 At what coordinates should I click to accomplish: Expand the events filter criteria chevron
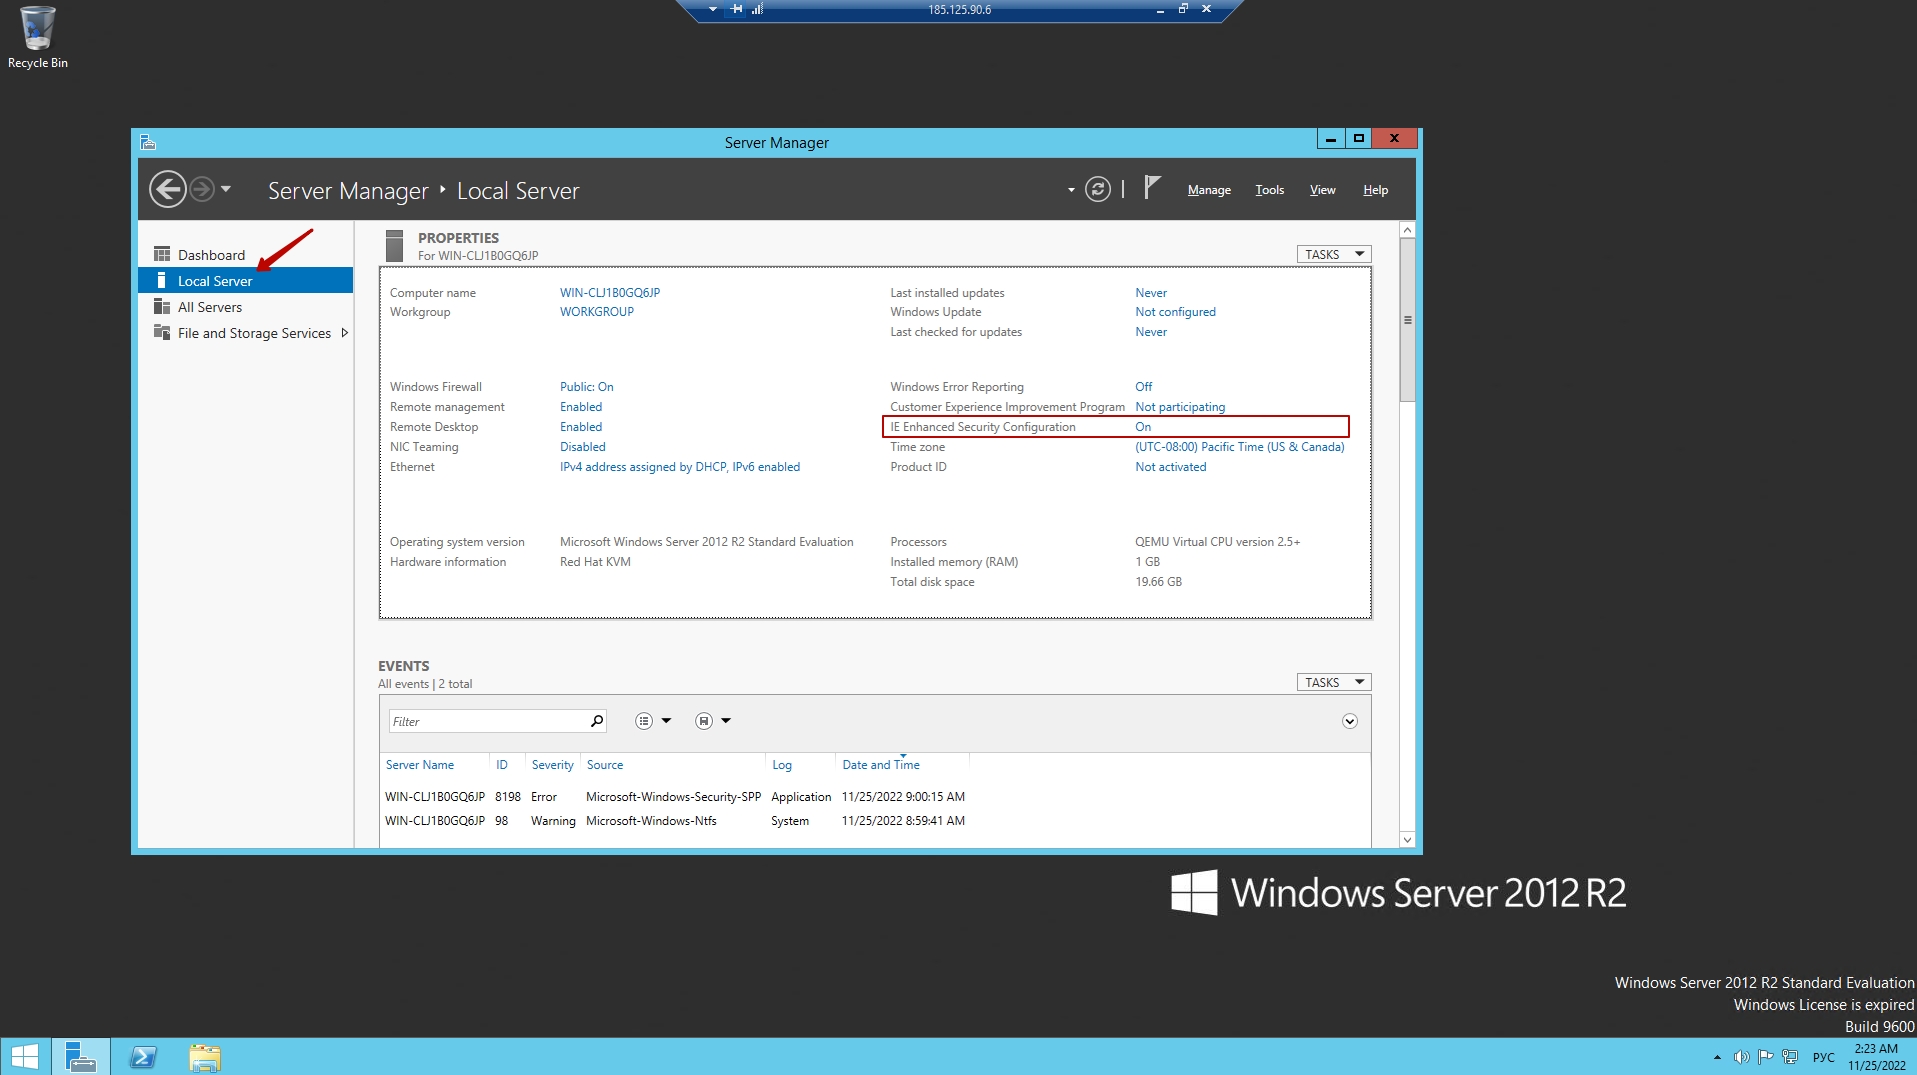1350,721
